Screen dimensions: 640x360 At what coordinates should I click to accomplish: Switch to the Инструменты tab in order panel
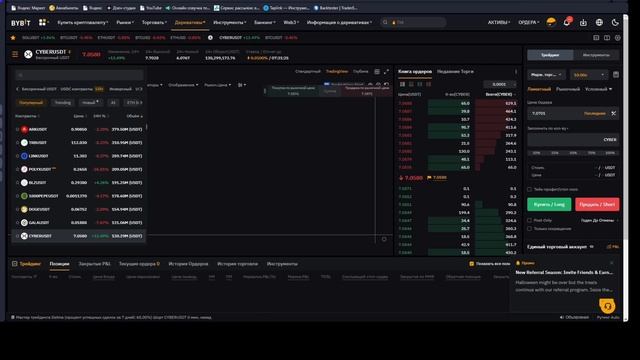click(596, 55)
